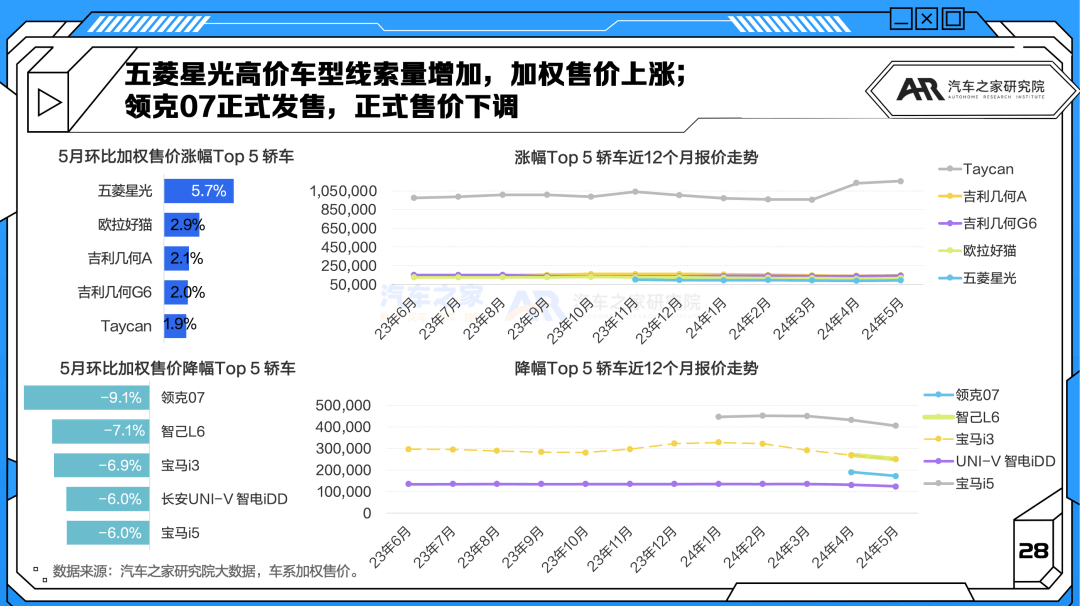Click the 欧拉好猫 legend entry
Screen dimensions: 1080x606
pyautogui.click(x=977, y=251)
